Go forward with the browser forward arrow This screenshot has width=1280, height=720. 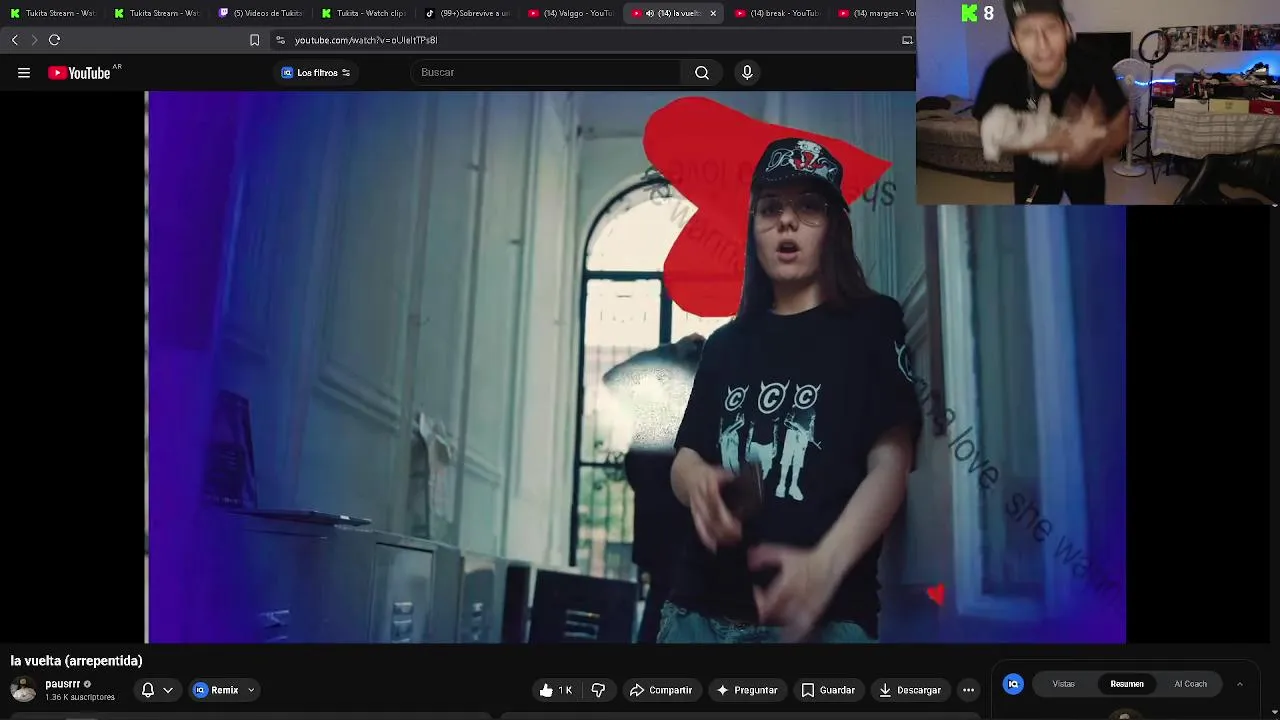(34, 40)
